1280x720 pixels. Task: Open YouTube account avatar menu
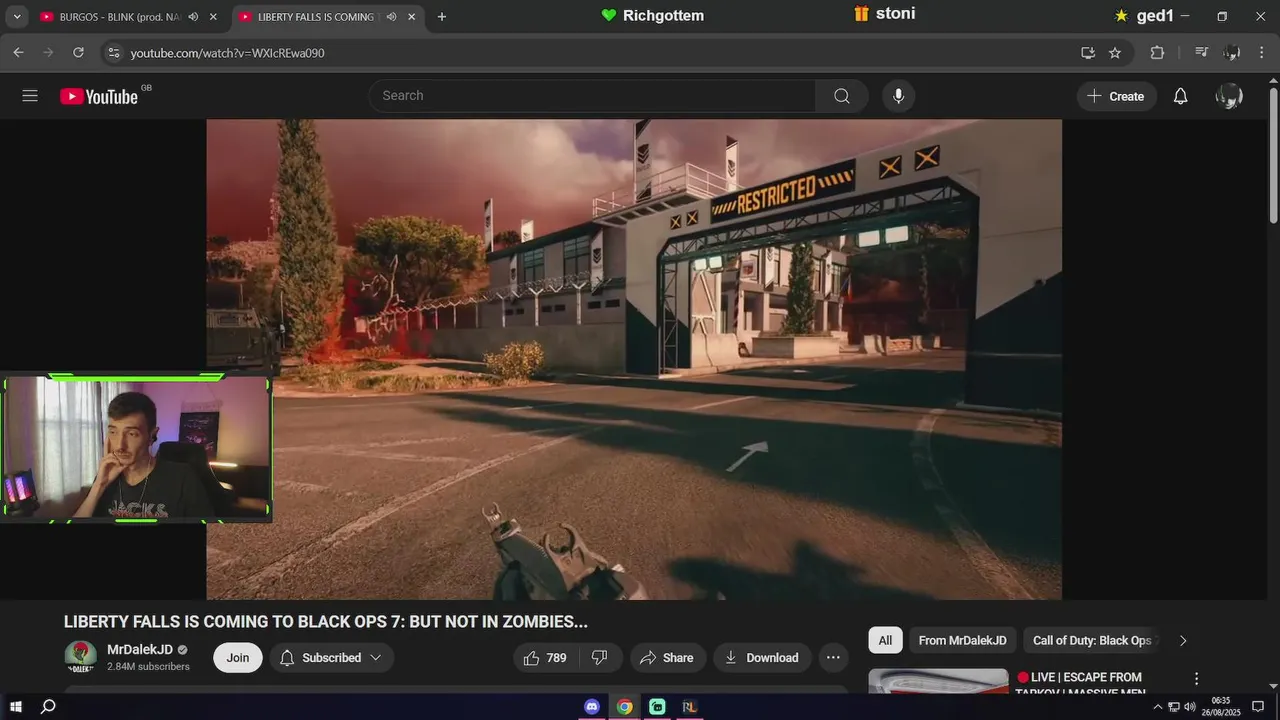tap(1229, 96)
